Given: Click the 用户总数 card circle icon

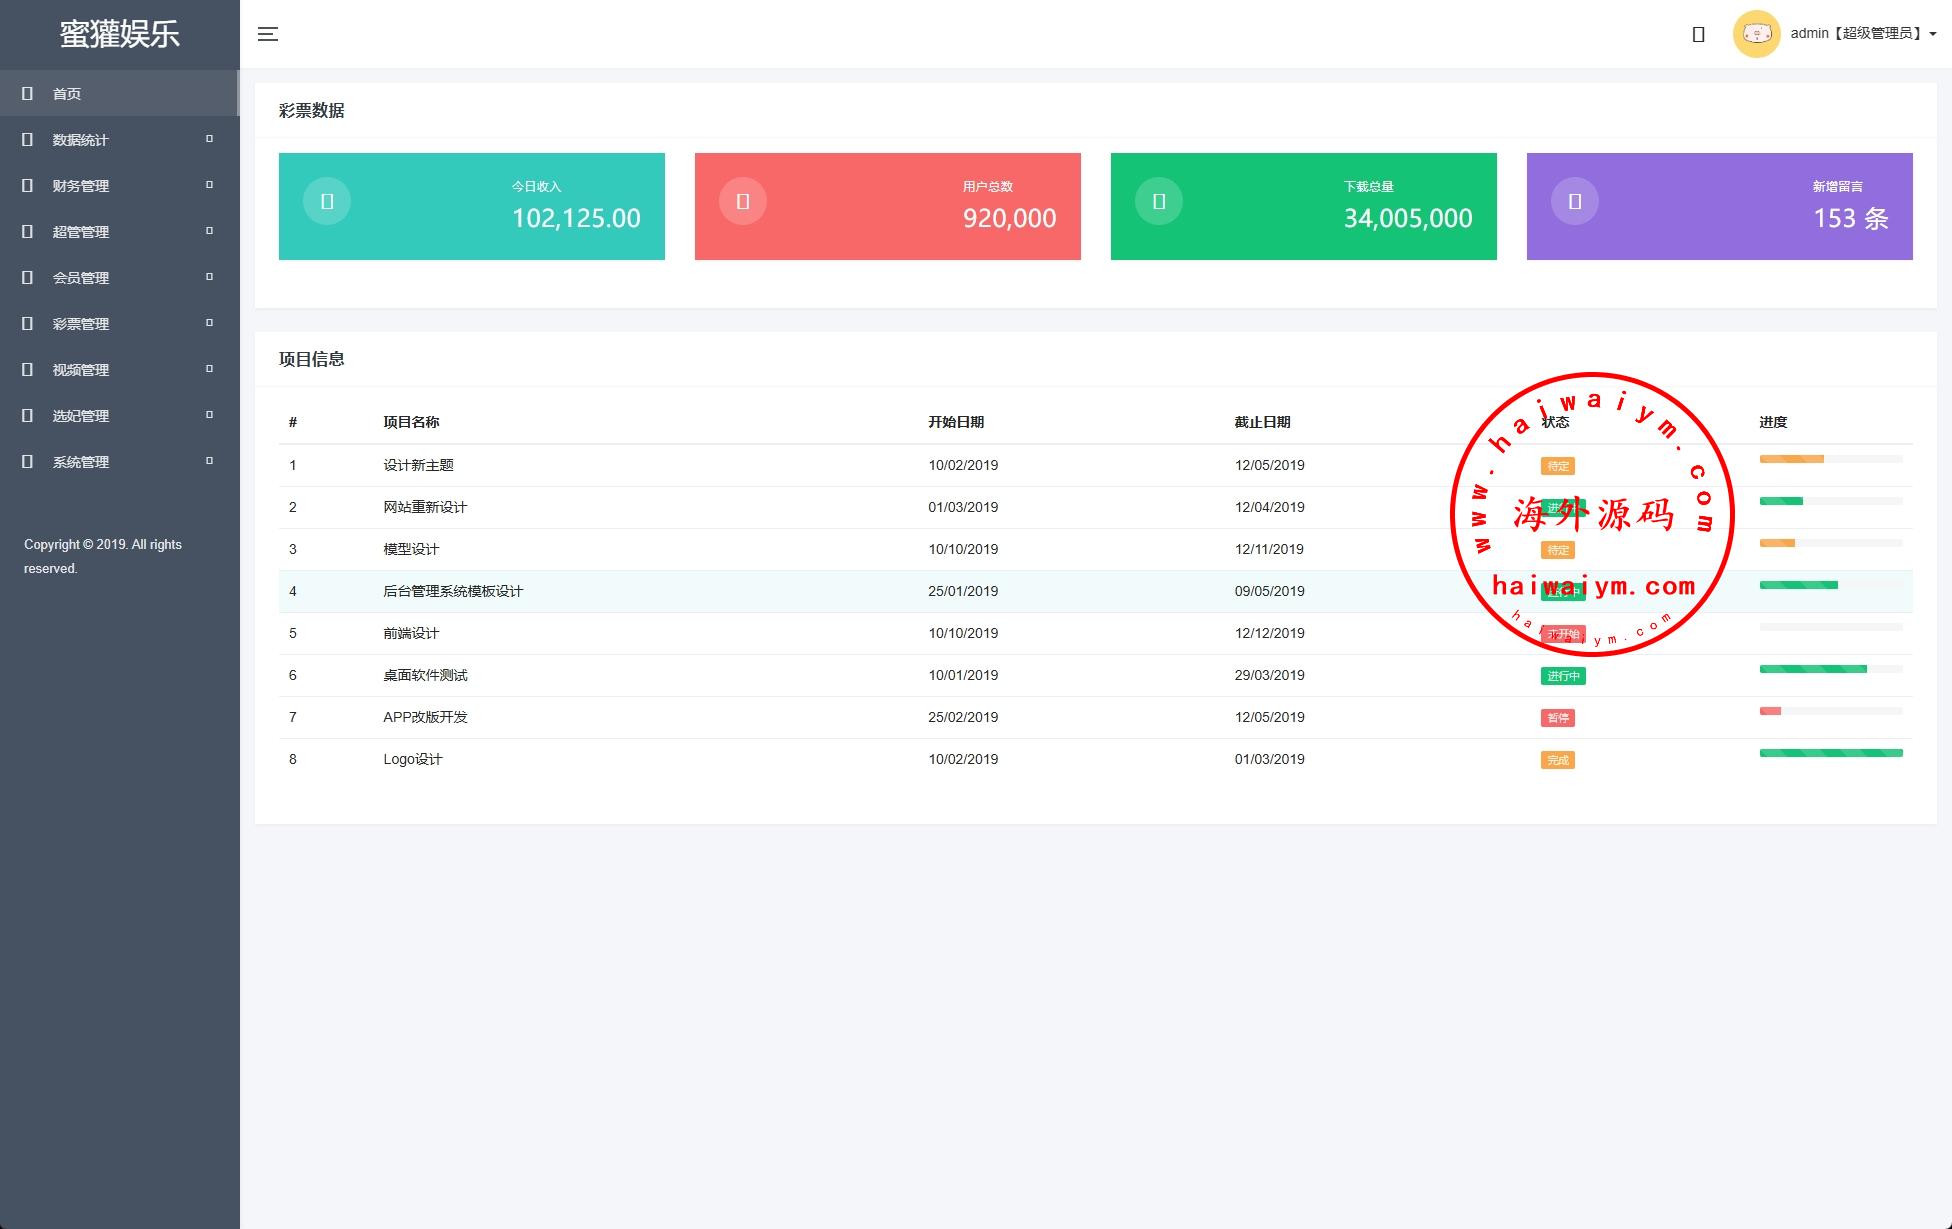Looking at the screenshot, I should tap(743, 201).
